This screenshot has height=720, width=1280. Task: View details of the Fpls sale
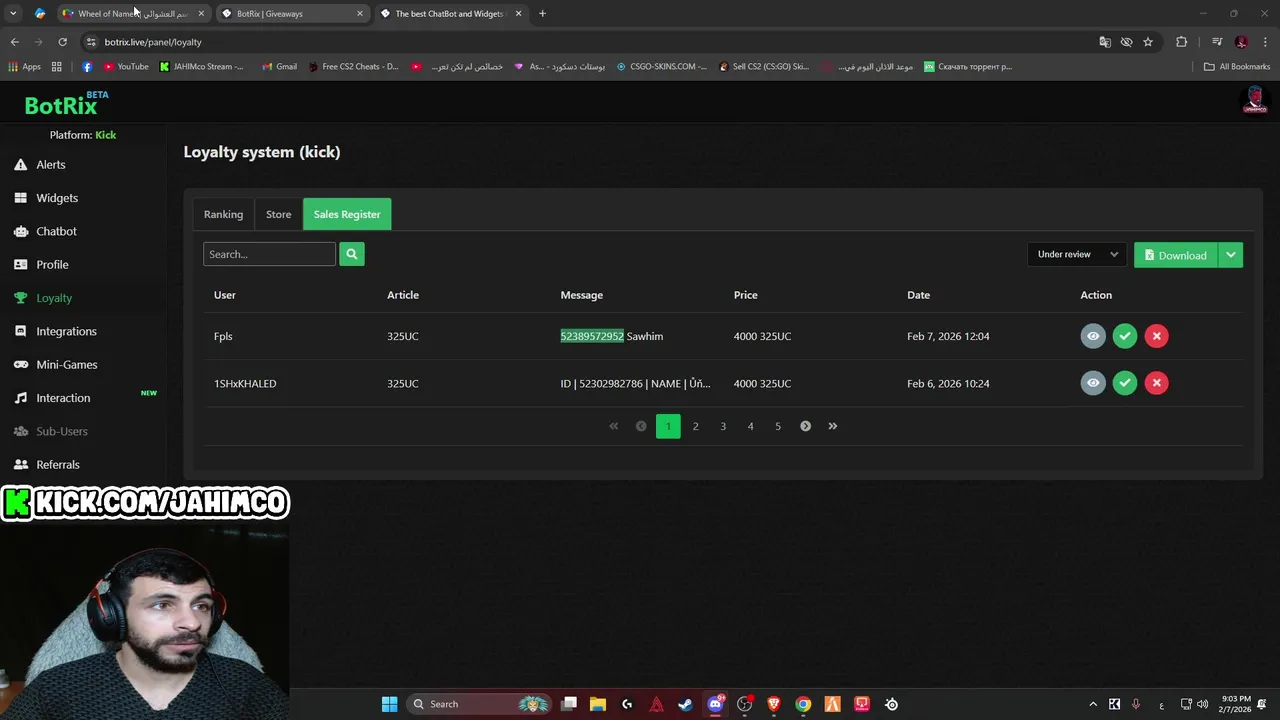click(x=1093, y=336)
